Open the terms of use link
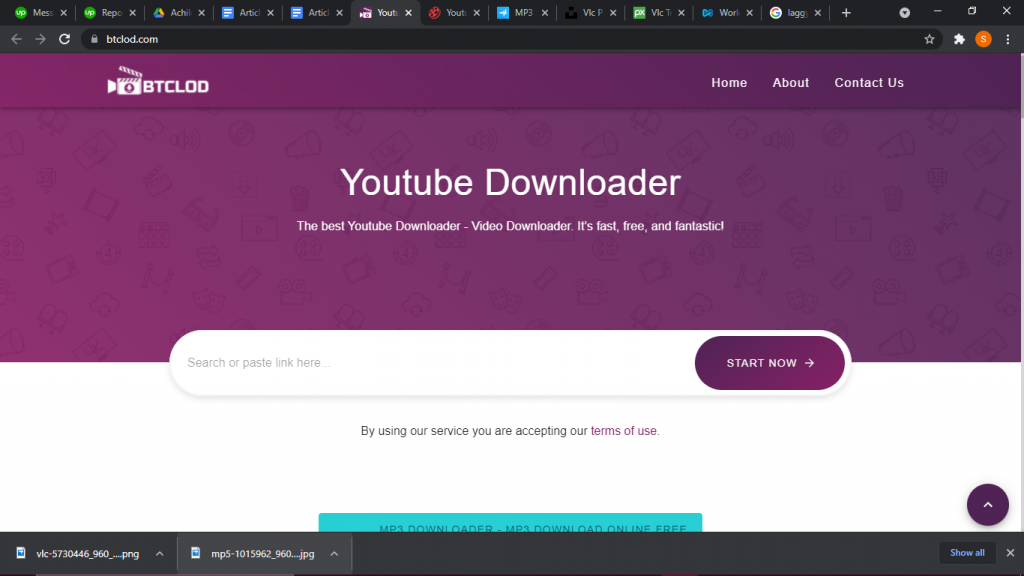The image size is (1024, 576). tap(624, 431)
